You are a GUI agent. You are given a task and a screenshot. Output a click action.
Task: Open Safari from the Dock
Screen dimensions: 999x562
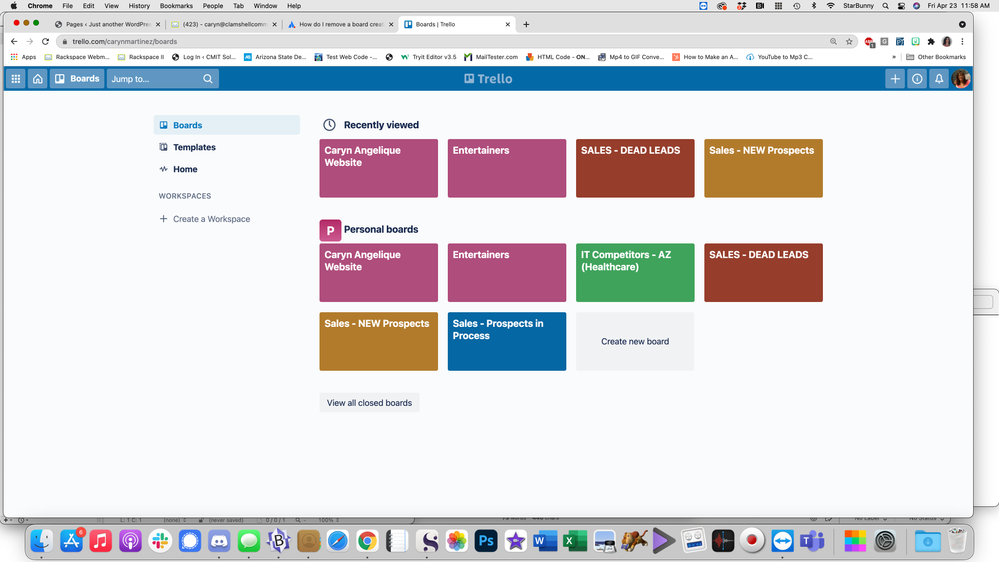[338, 541]
